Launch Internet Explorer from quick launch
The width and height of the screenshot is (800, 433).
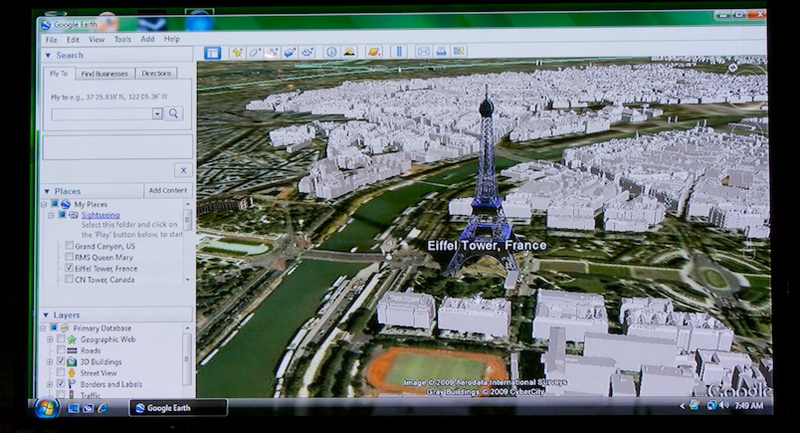[103, 408]
